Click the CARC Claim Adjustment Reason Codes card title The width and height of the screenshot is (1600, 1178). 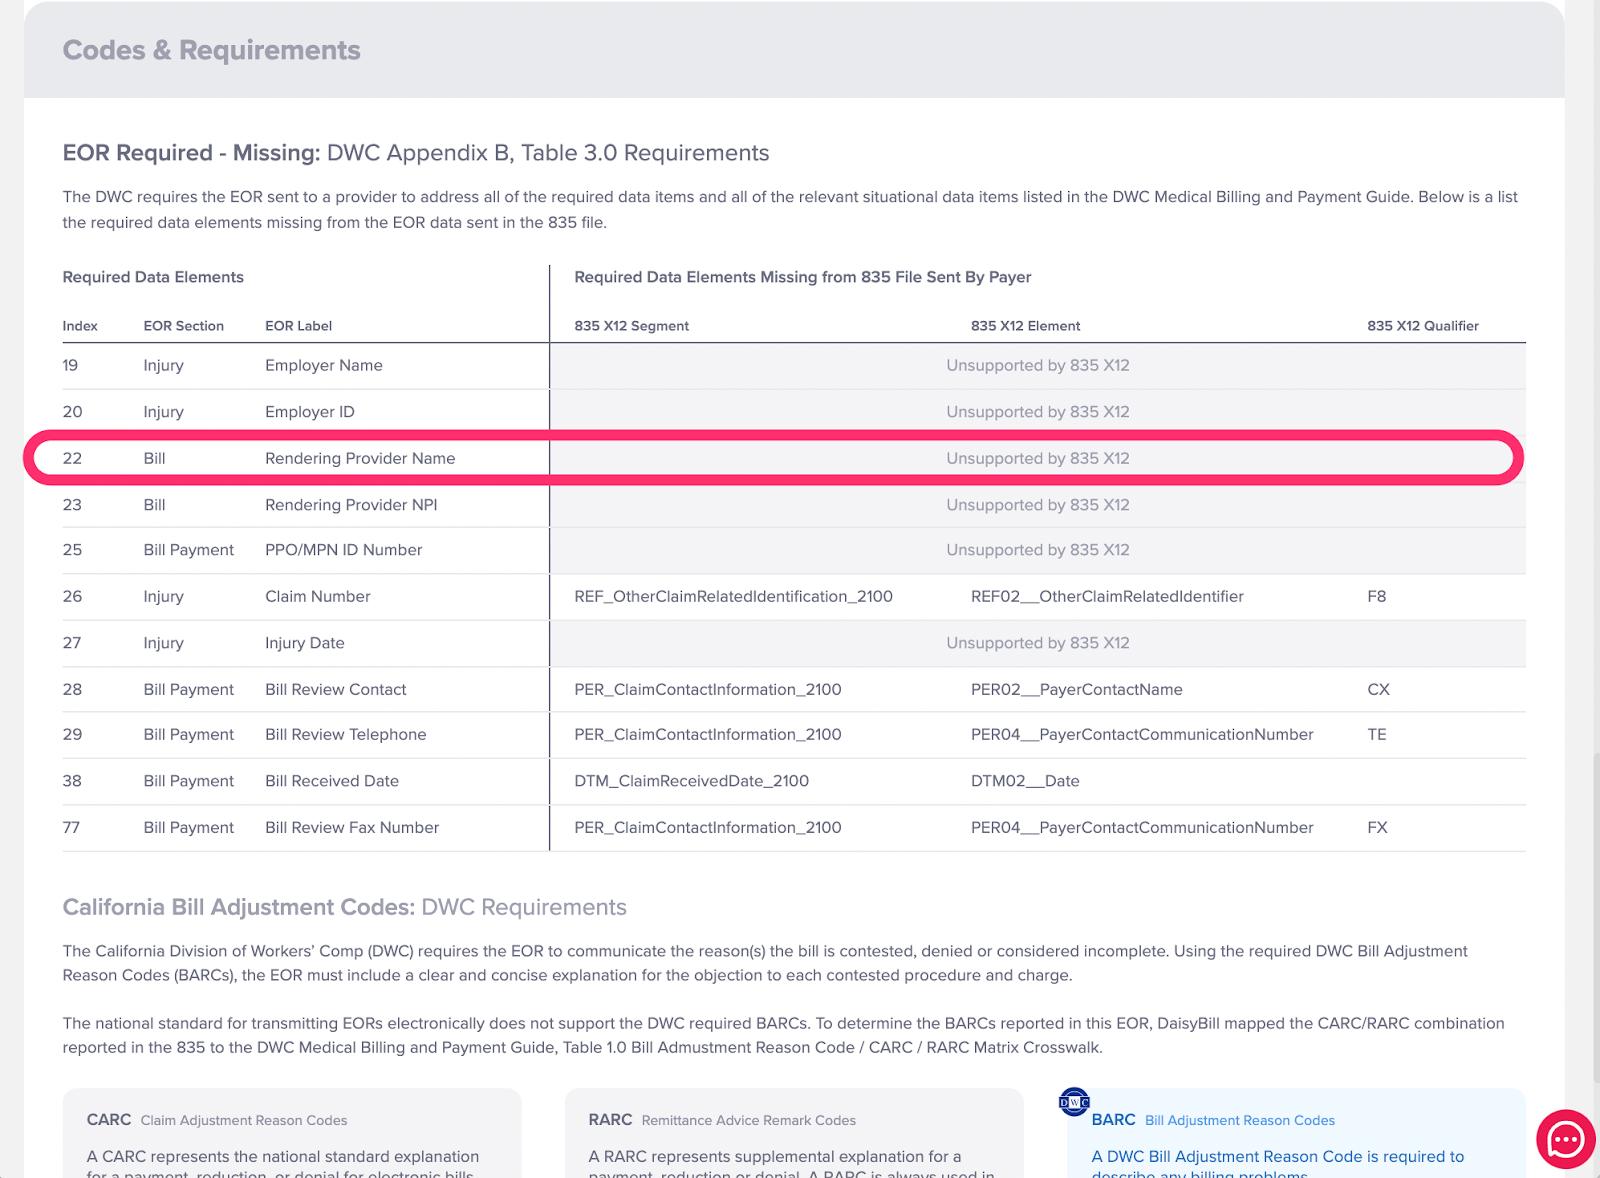click(x=216, y=1120)
